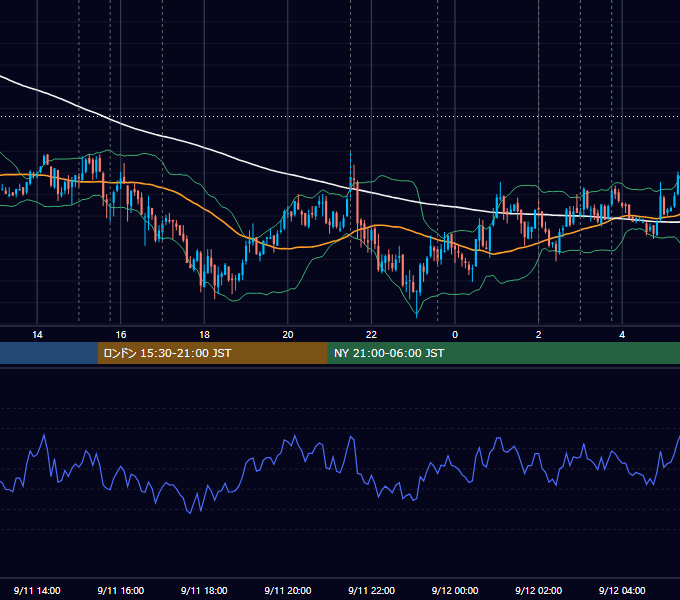The width and height of the screenshot is (680, 600).
Task: Click the 9/11 22:00 date label
Action: [372, 590]
